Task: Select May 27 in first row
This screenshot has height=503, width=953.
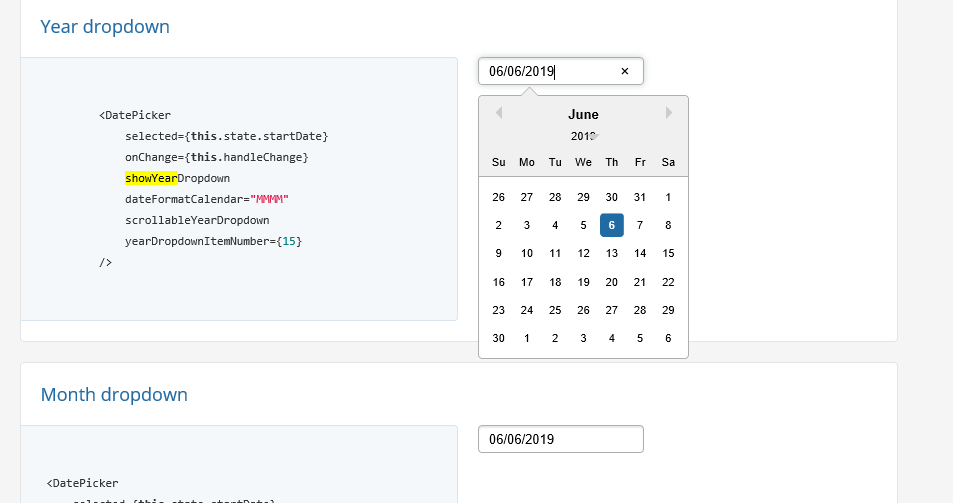Action: pos(527,197)
